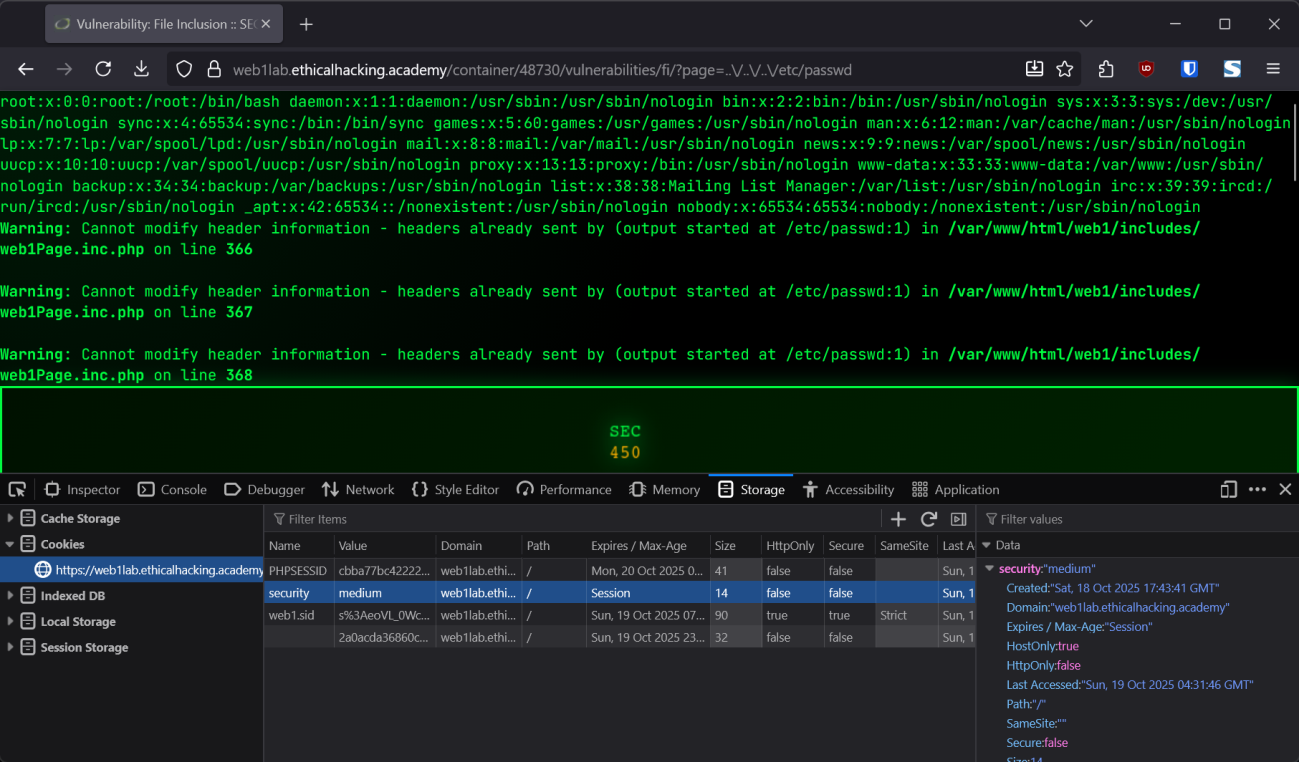Click the element picker icon in DevTools

[x=17, y=489]
